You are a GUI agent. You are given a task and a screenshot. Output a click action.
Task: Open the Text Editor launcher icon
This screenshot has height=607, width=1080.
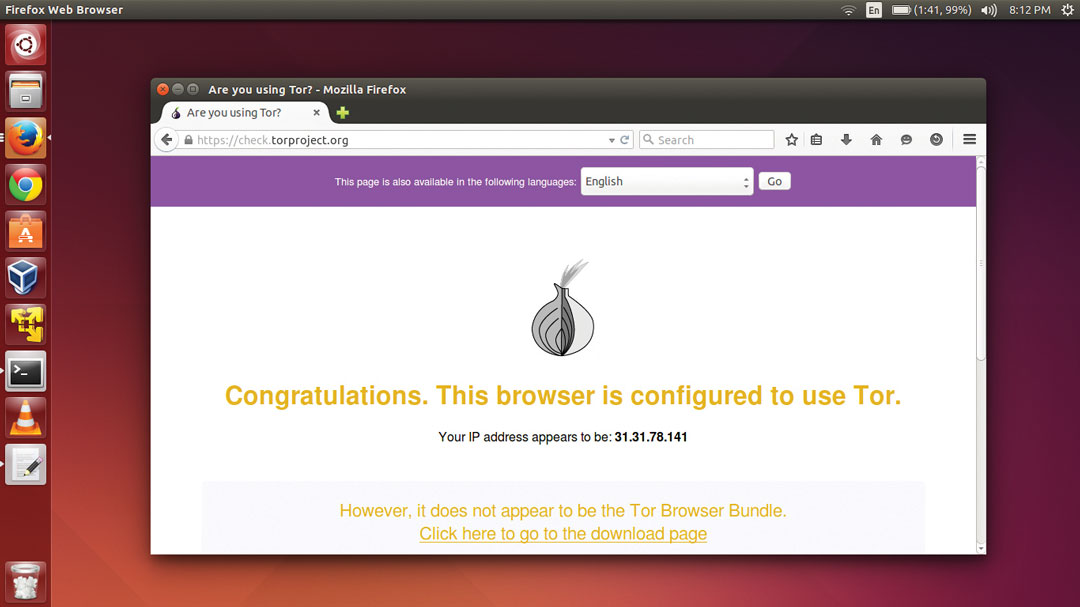(x=25, y=464)
